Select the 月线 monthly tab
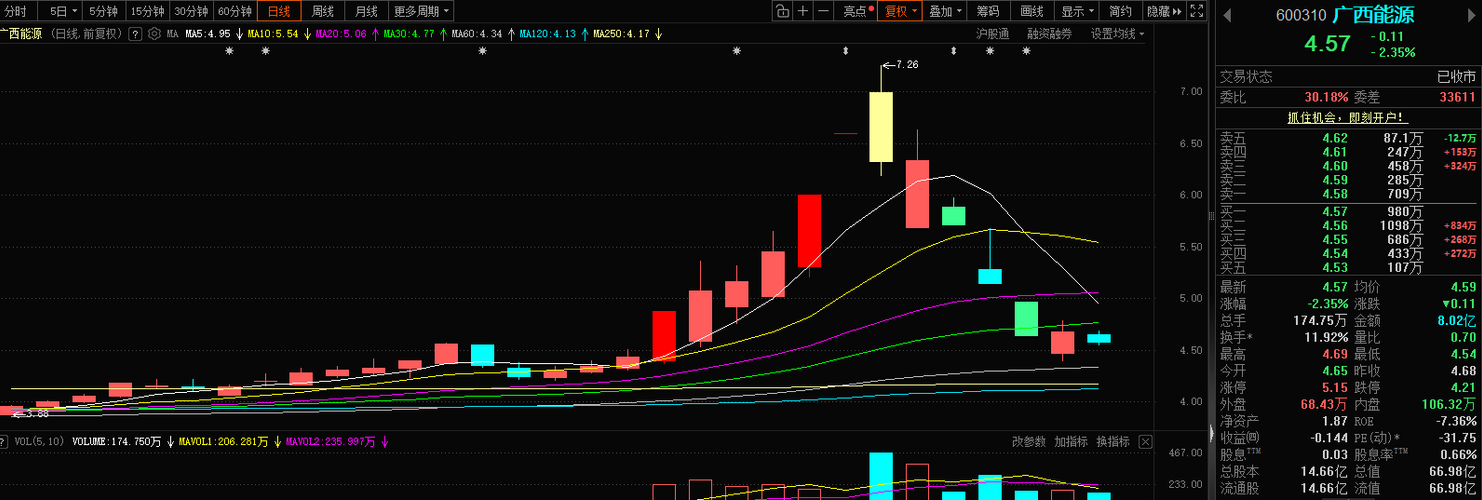This screenshot has height=500, width=1482. click(367, 11)
